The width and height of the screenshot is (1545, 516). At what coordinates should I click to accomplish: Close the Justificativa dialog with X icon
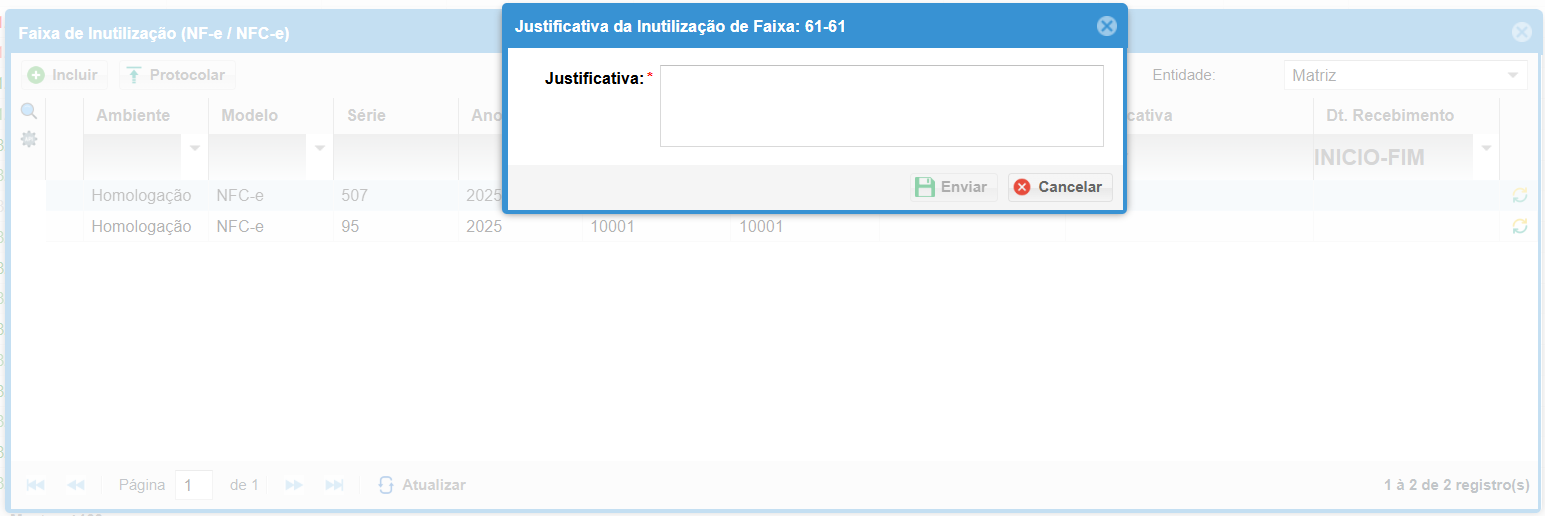(x=1106, y=26)
